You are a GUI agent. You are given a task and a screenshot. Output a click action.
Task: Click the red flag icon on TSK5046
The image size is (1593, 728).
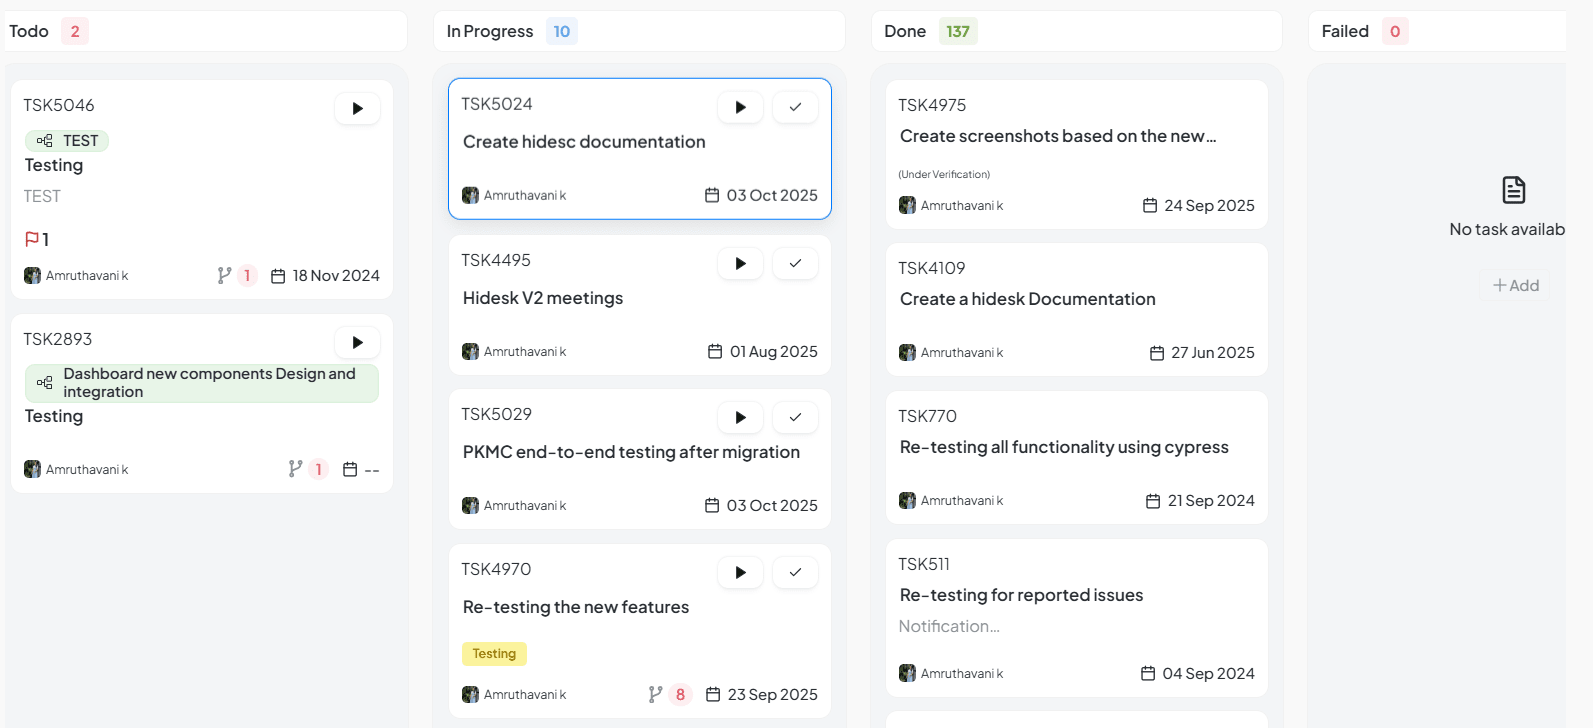(x=32, y=240)
